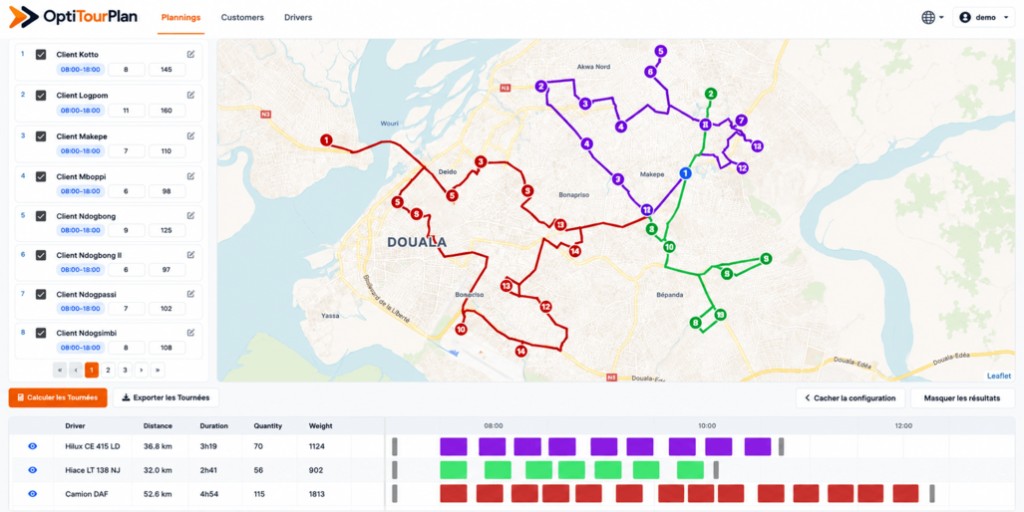The height and width of the screenshot is (512, 1024).
Task: Go to previous page arrow
Action: pos(76,370)
